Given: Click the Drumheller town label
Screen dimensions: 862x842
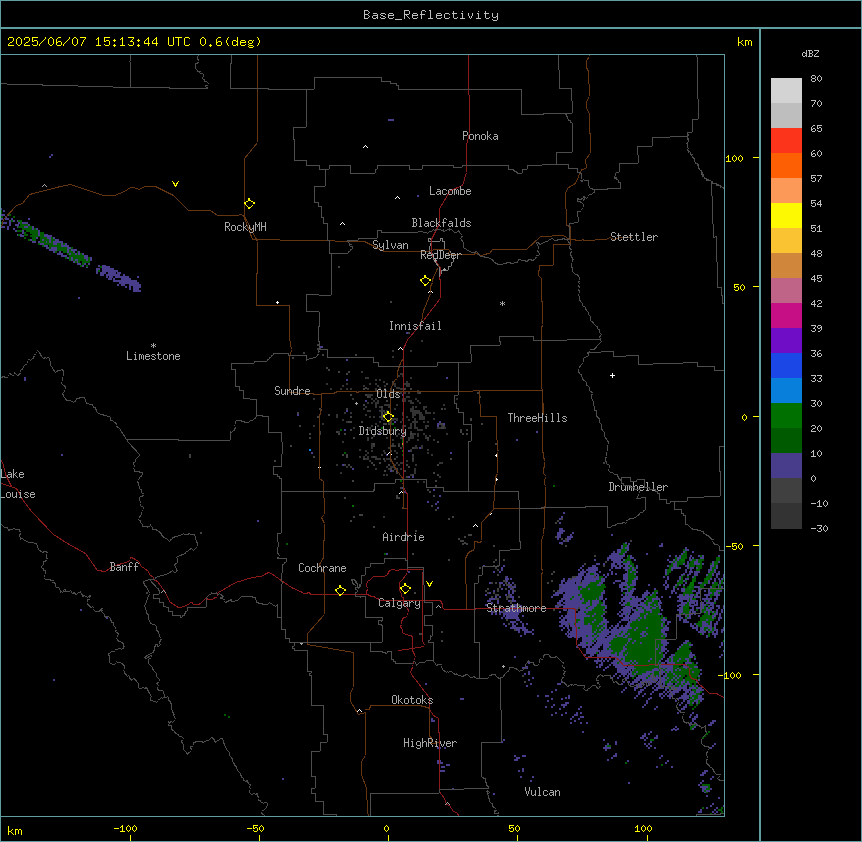Looking at the screenshot, I should [638, 487].
